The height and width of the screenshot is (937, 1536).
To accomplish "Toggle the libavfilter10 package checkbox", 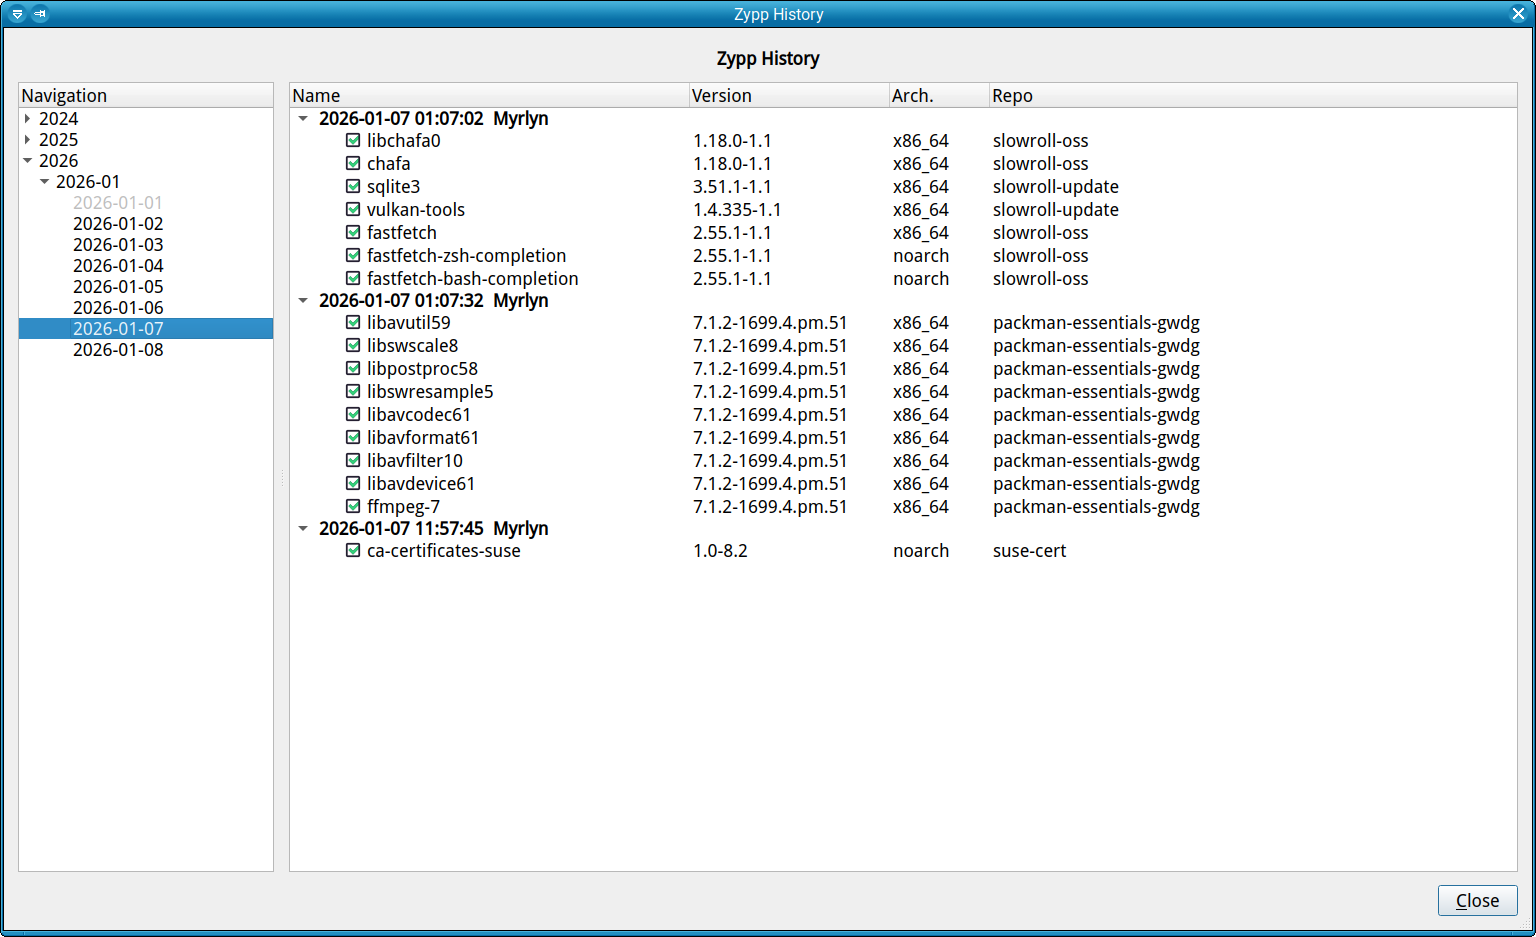I will coord(353,461).
